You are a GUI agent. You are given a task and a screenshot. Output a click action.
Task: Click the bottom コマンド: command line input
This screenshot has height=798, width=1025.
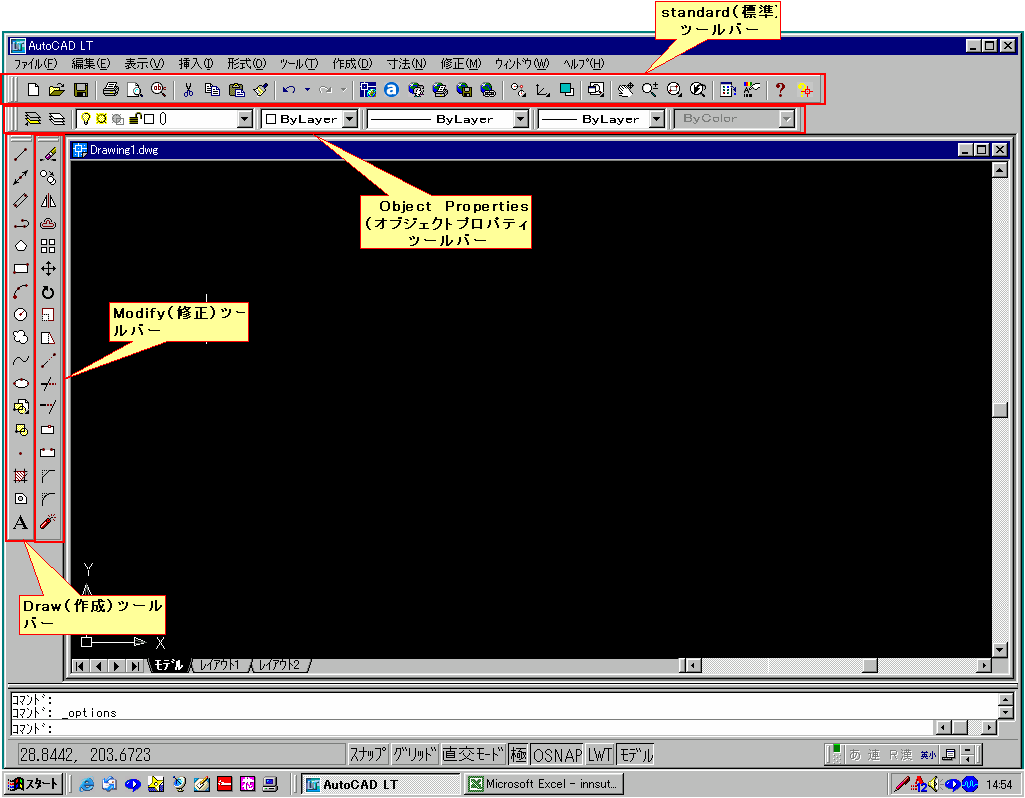(472, 728)
